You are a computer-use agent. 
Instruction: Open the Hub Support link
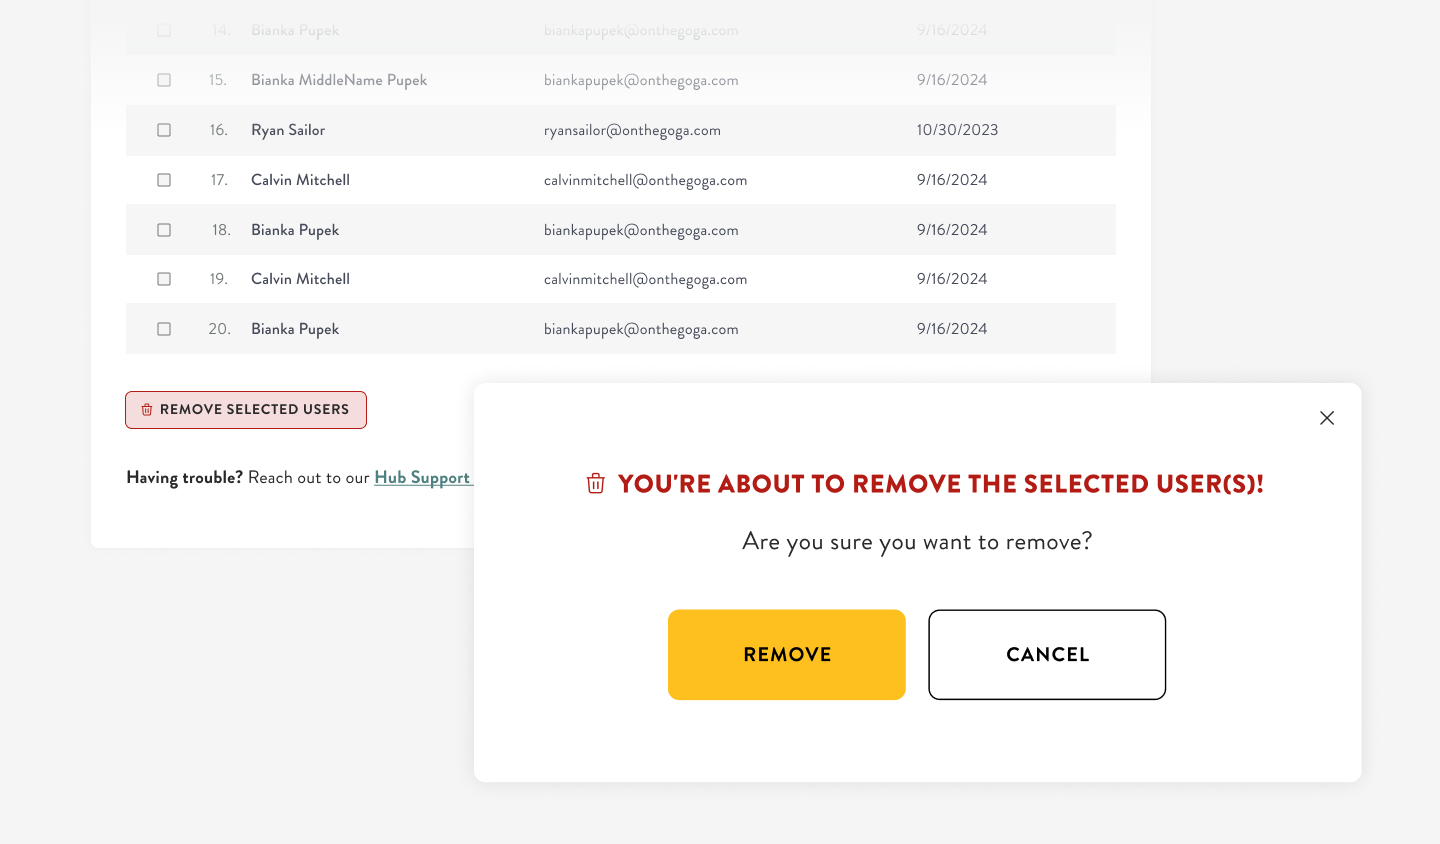422,478
